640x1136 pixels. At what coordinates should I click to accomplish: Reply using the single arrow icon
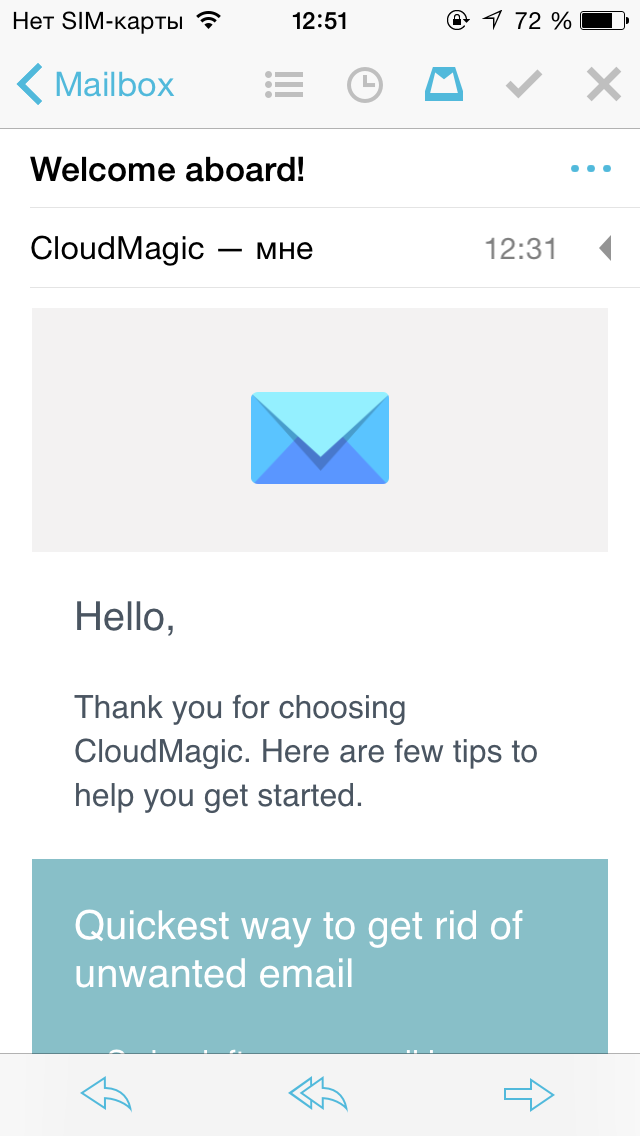[107, 1094]
